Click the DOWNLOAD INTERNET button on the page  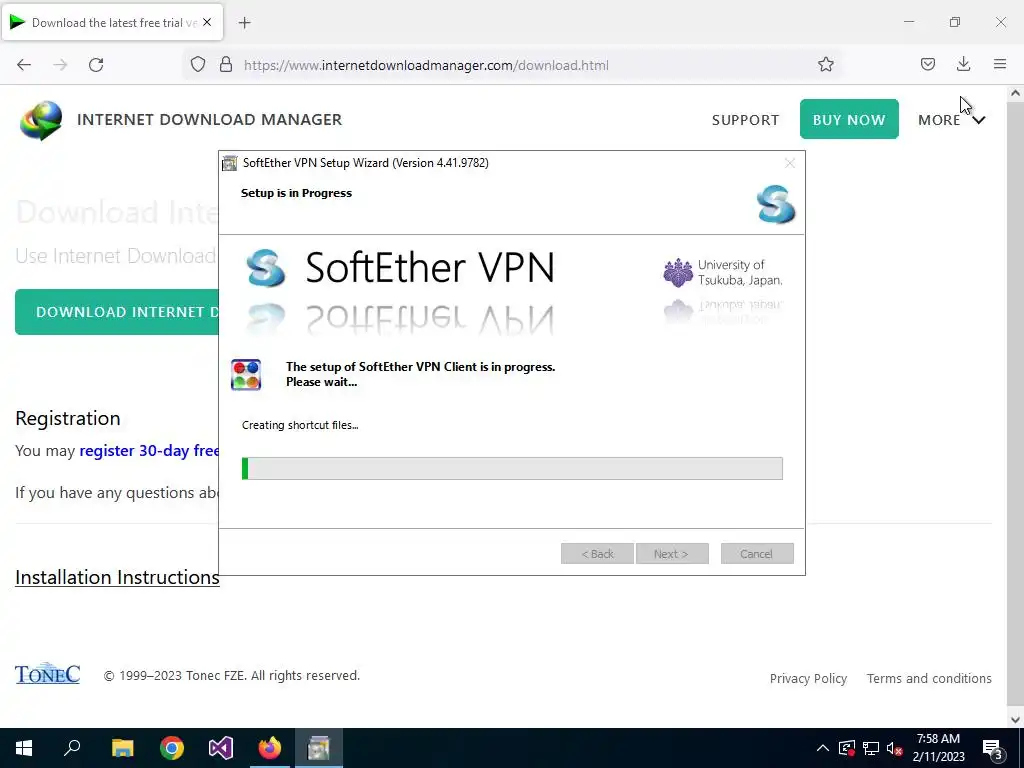click(117, 312)
